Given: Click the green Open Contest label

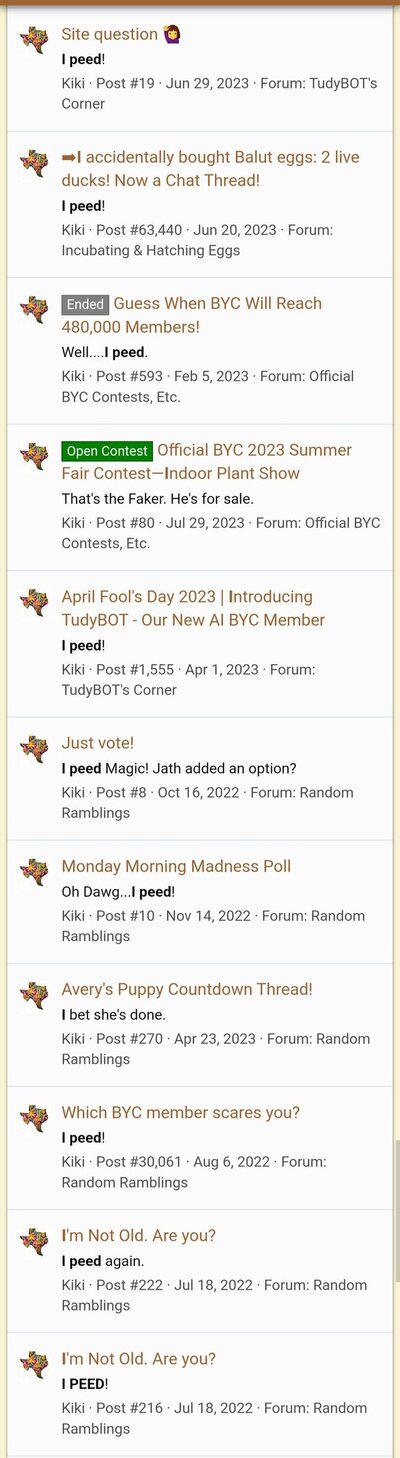Looking at the screenshot, I should [x=107, y=451].
